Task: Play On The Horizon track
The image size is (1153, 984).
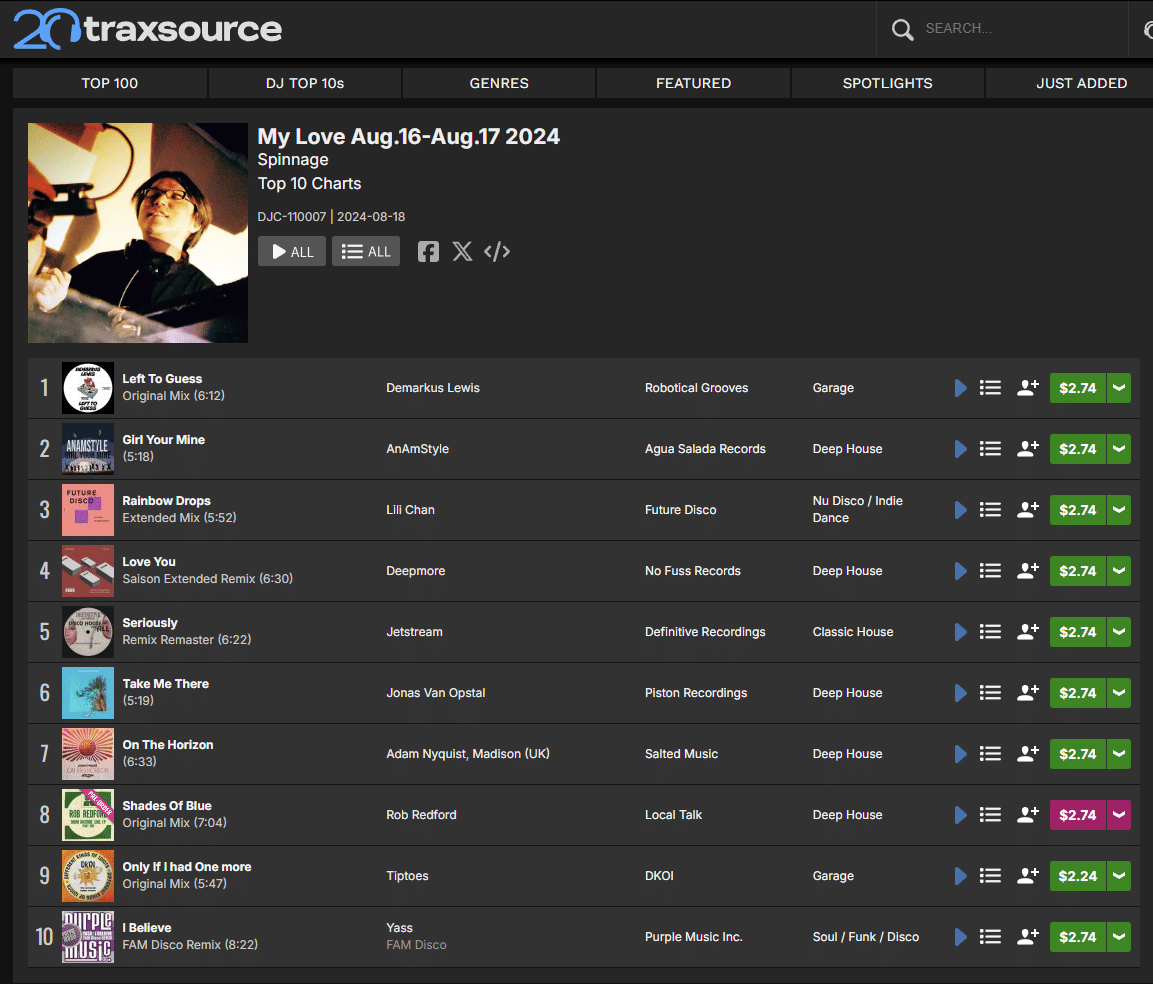Action: point(960,754)
